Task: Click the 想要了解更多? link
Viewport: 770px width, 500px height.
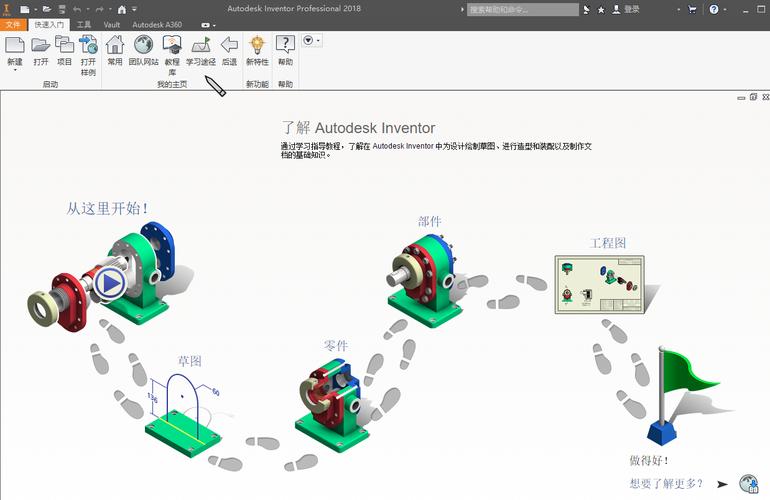Action: (x=666, y=484)
